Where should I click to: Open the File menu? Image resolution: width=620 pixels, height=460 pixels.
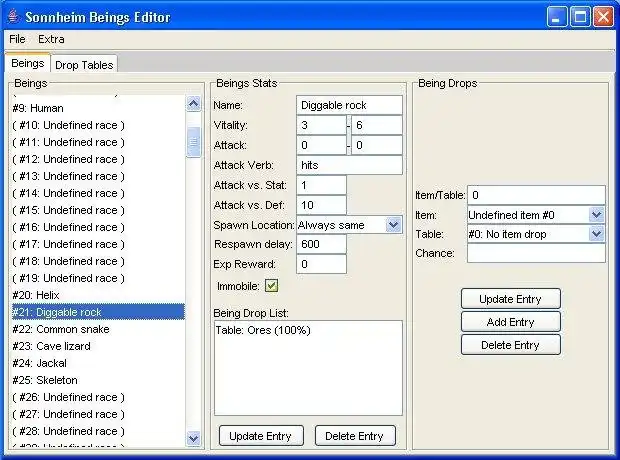[x=17, y=39]
